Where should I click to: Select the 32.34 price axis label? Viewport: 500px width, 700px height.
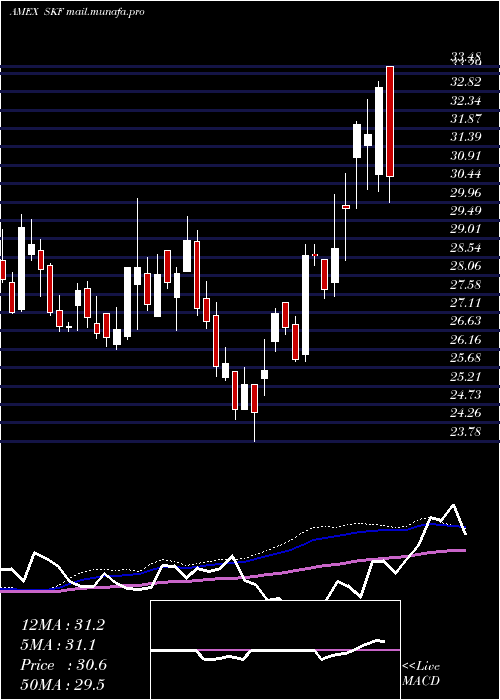466,100
